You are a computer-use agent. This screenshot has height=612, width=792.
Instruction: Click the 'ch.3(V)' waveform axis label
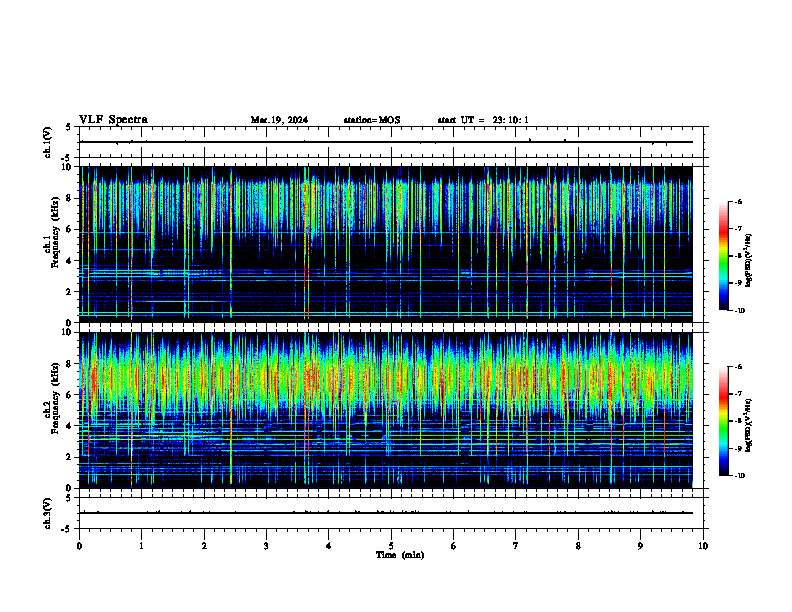pyautogui.click(x=48, y=513)
